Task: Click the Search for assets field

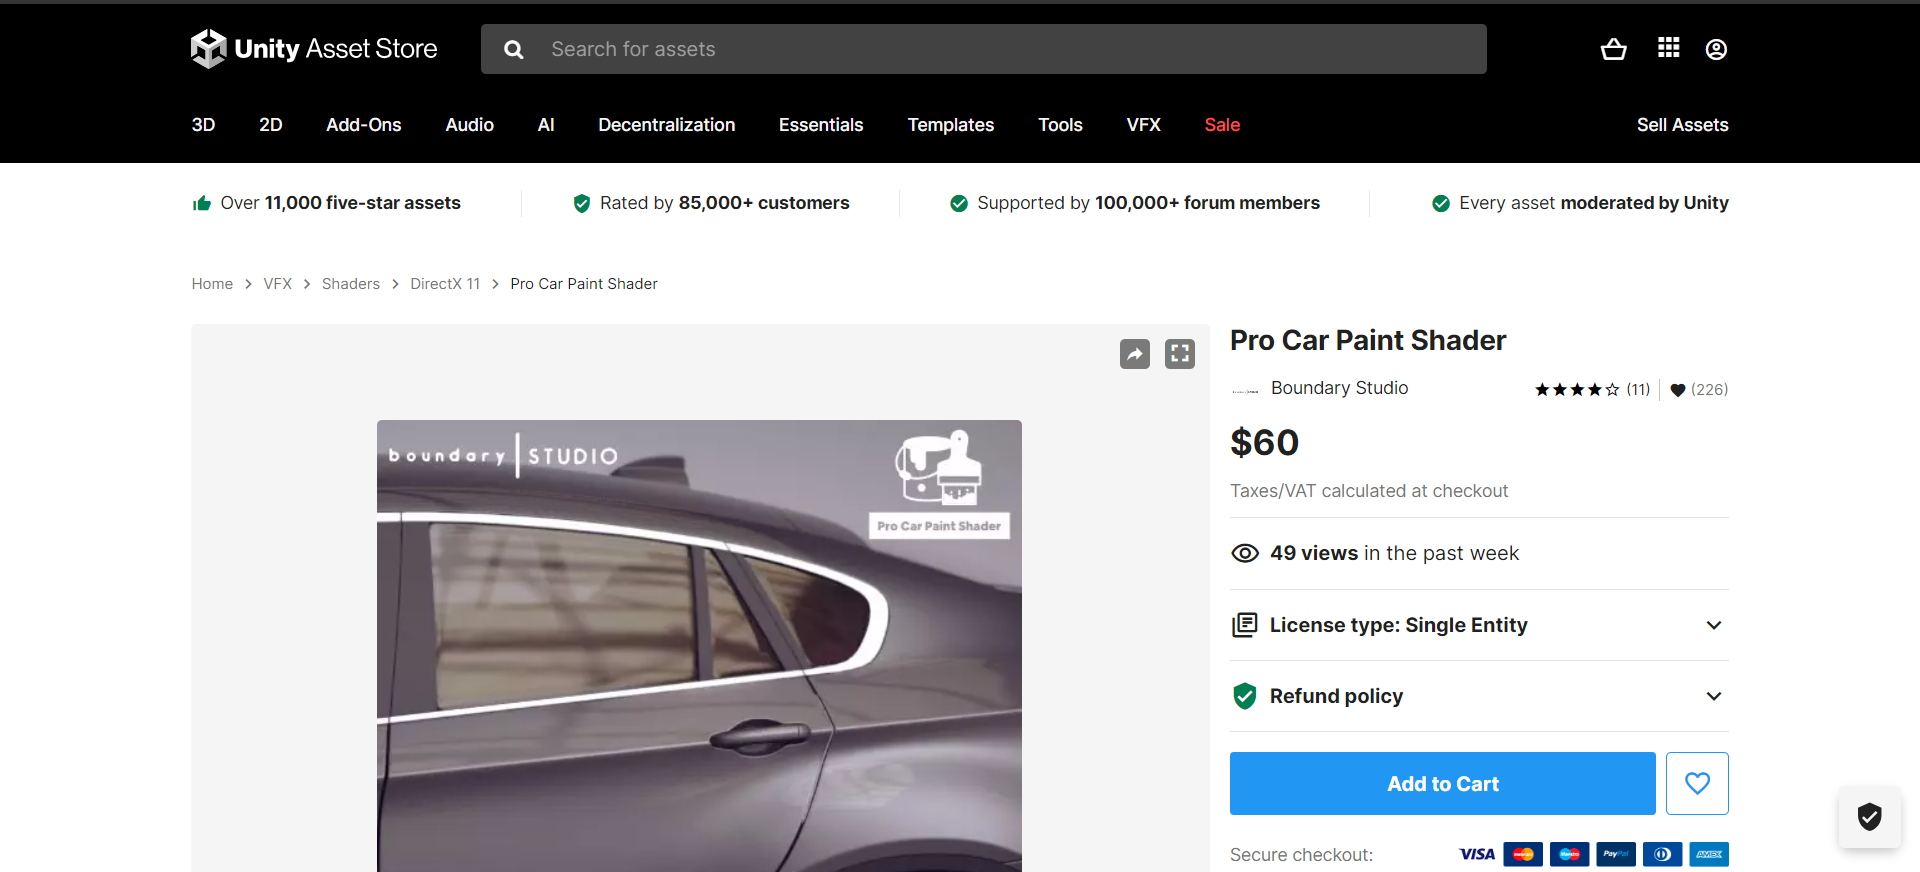Action: (x=1000, y=49)
